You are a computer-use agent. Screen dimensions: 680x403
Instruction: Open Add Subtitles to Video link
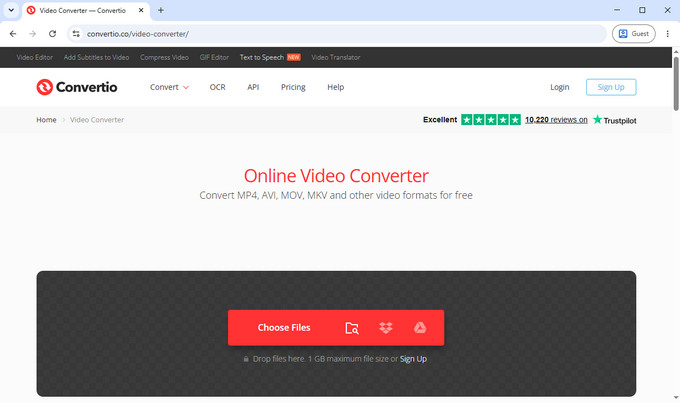96,57
